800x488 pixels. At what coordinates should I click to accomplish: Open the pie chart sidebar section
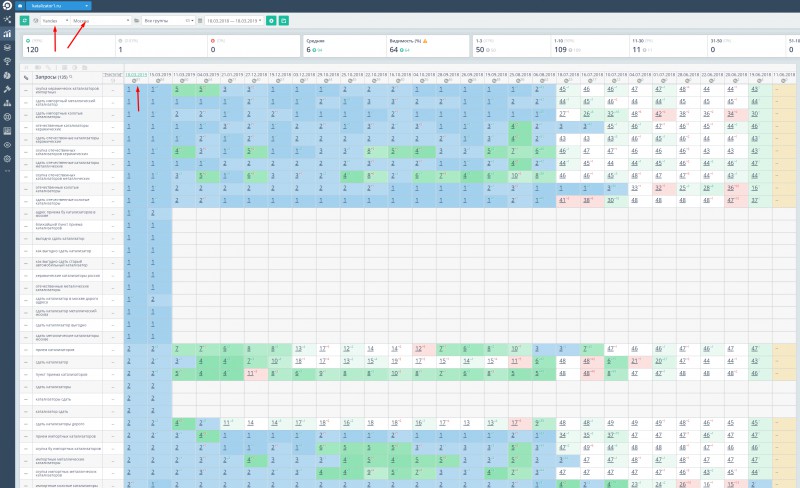(7, 75)
